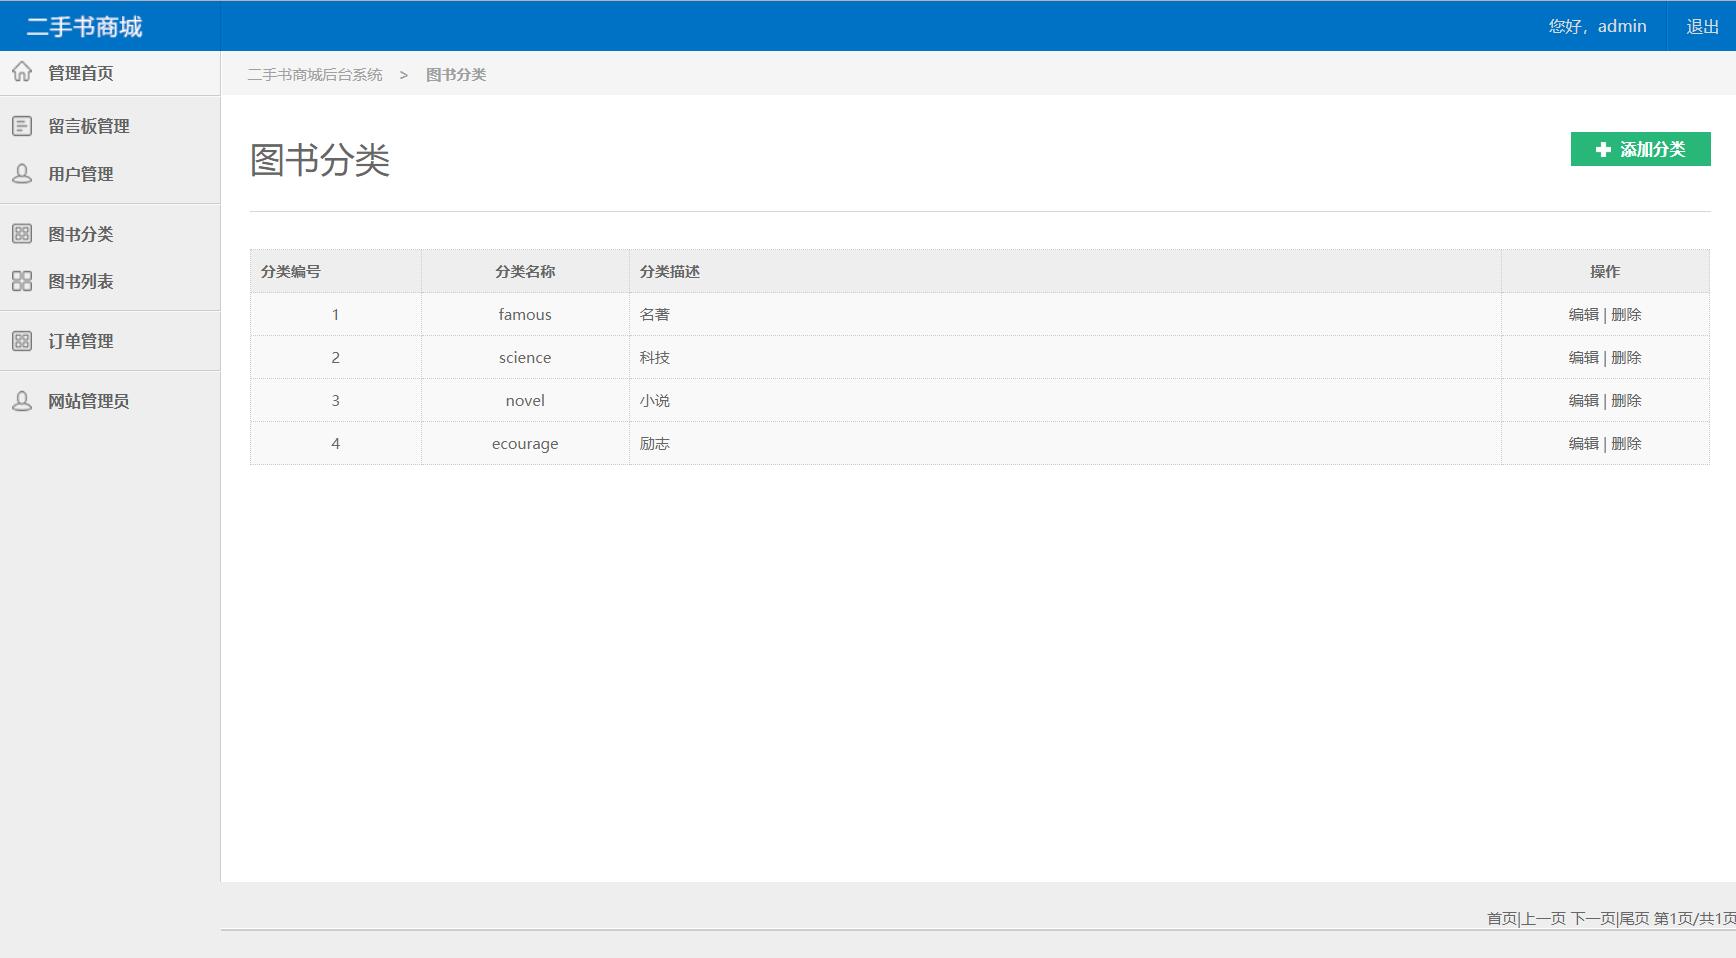Click the four-squares icon beside 图书列表
The height and width of the screenshot is (958, 1736).
(x=22, y=281)
